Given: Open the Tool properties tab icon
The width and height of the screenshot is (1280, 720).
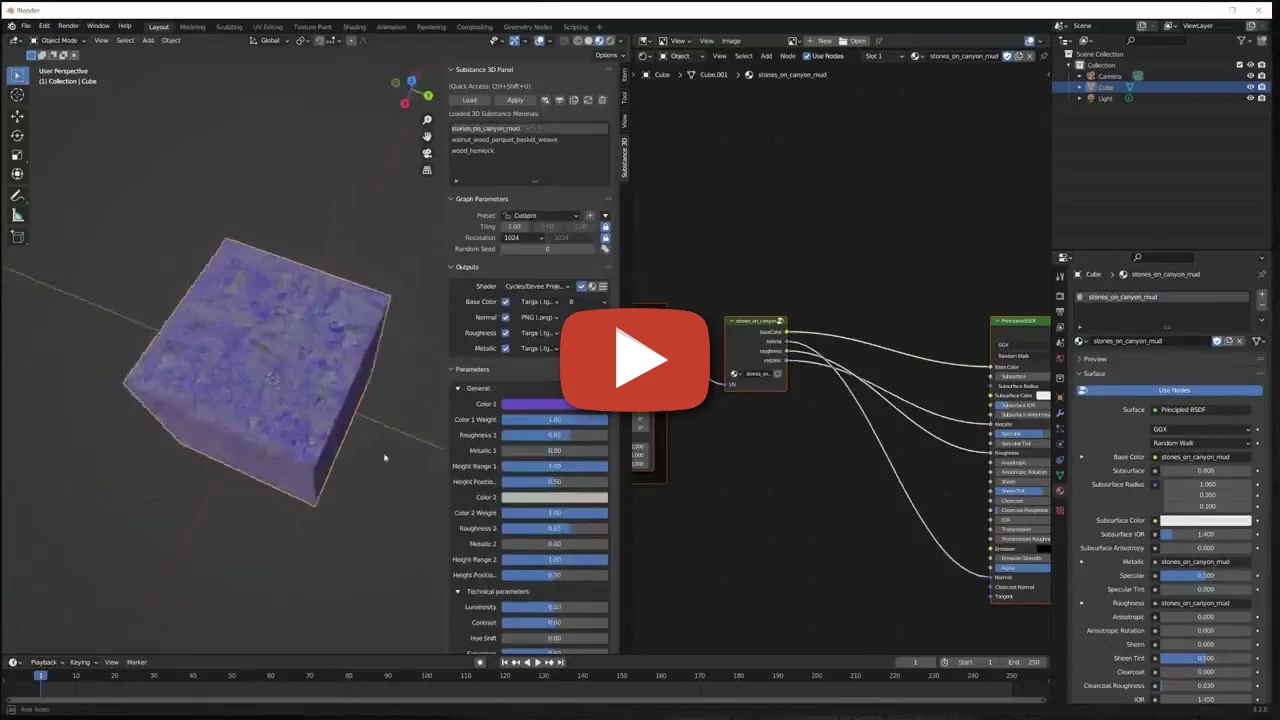Looking at the screenshot, I should pos(1060,277).
